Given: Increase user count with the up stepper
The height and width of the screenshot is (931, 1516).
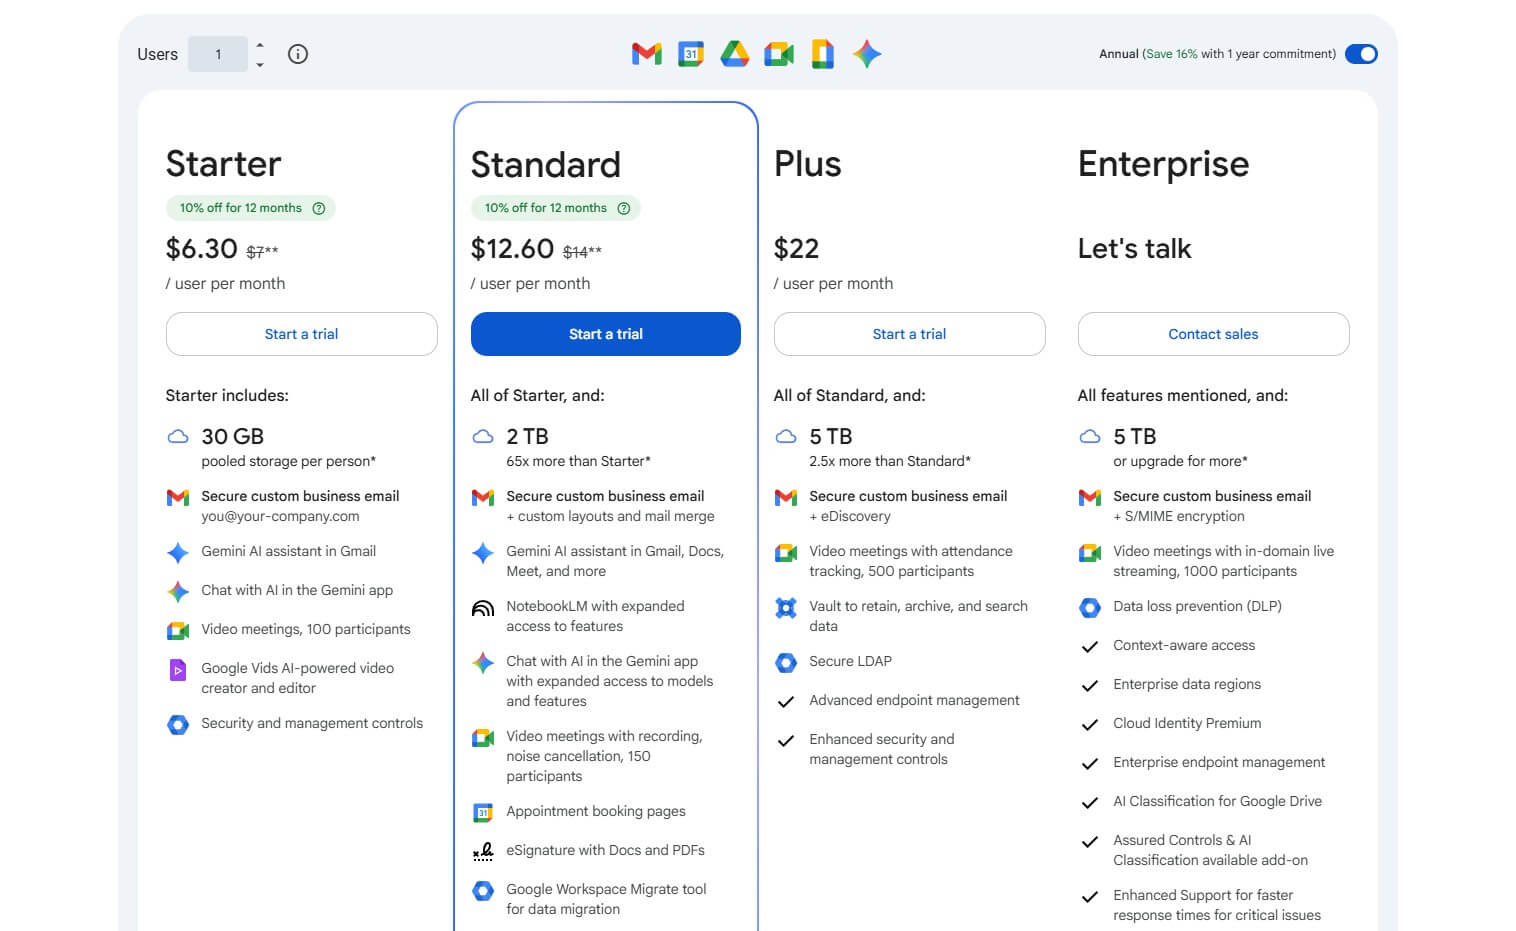Looking at the screenshot, I should pyautogui.click(x=260, y=47).
